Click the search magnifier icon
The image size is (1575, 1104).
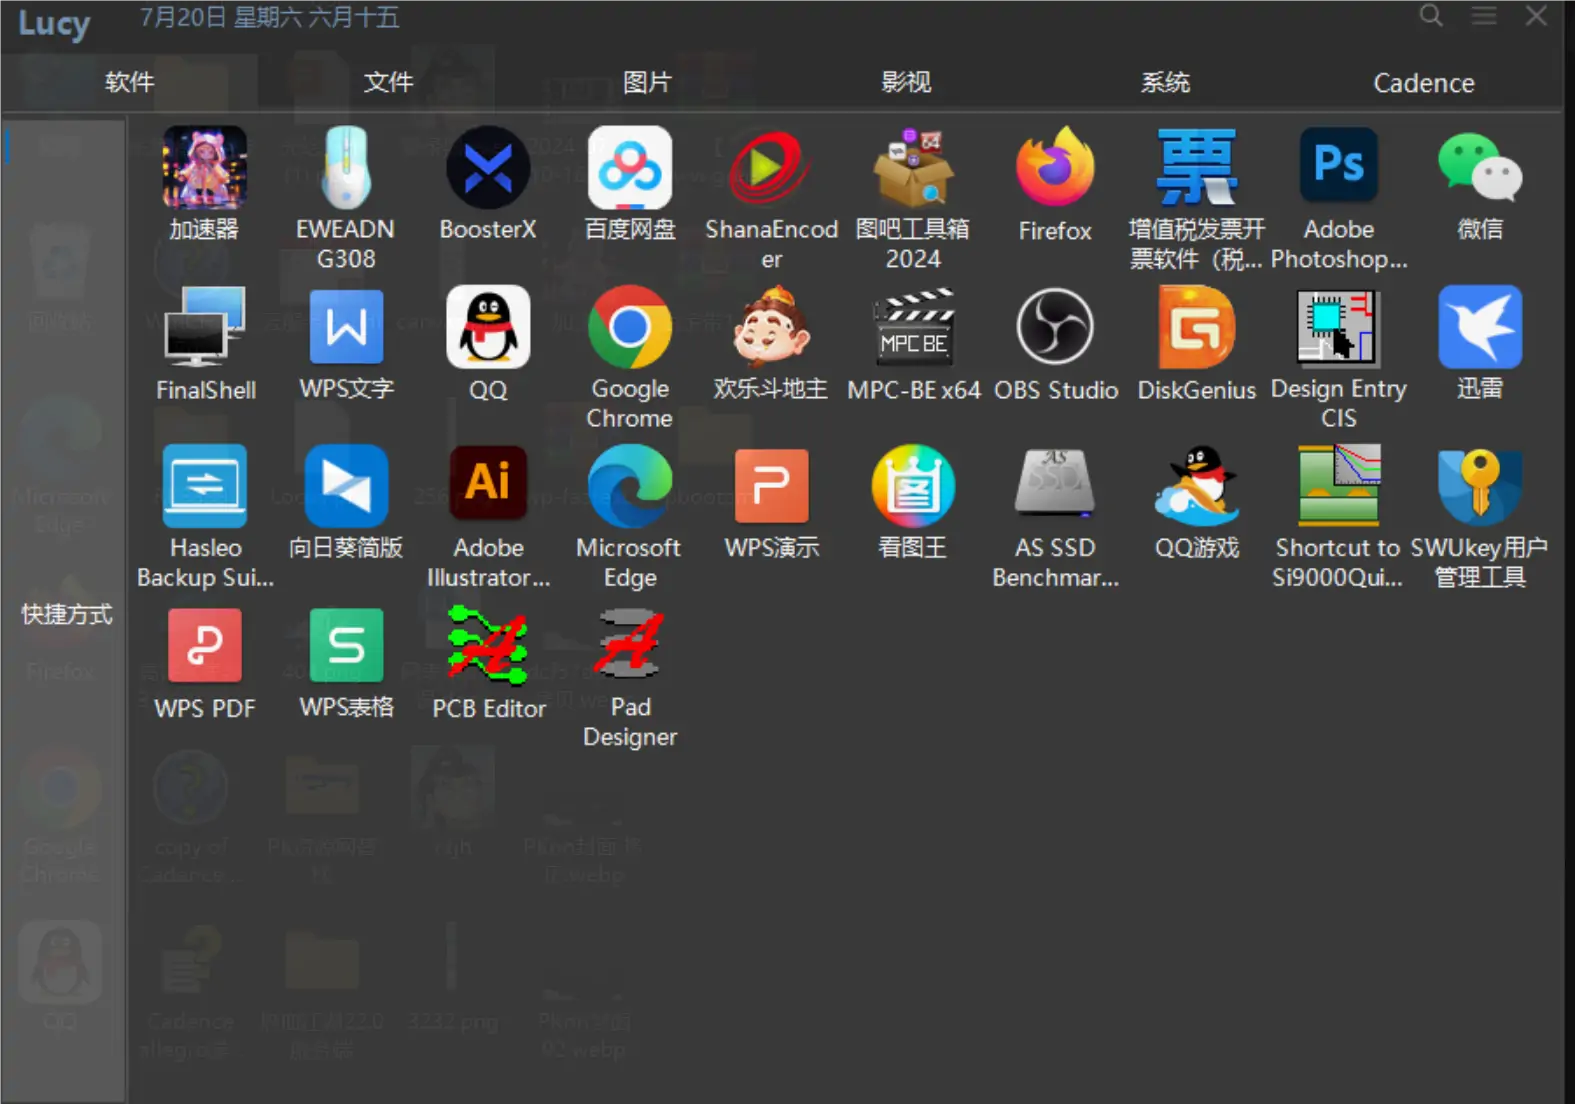pyautogui.click(x=1431, y=16)
